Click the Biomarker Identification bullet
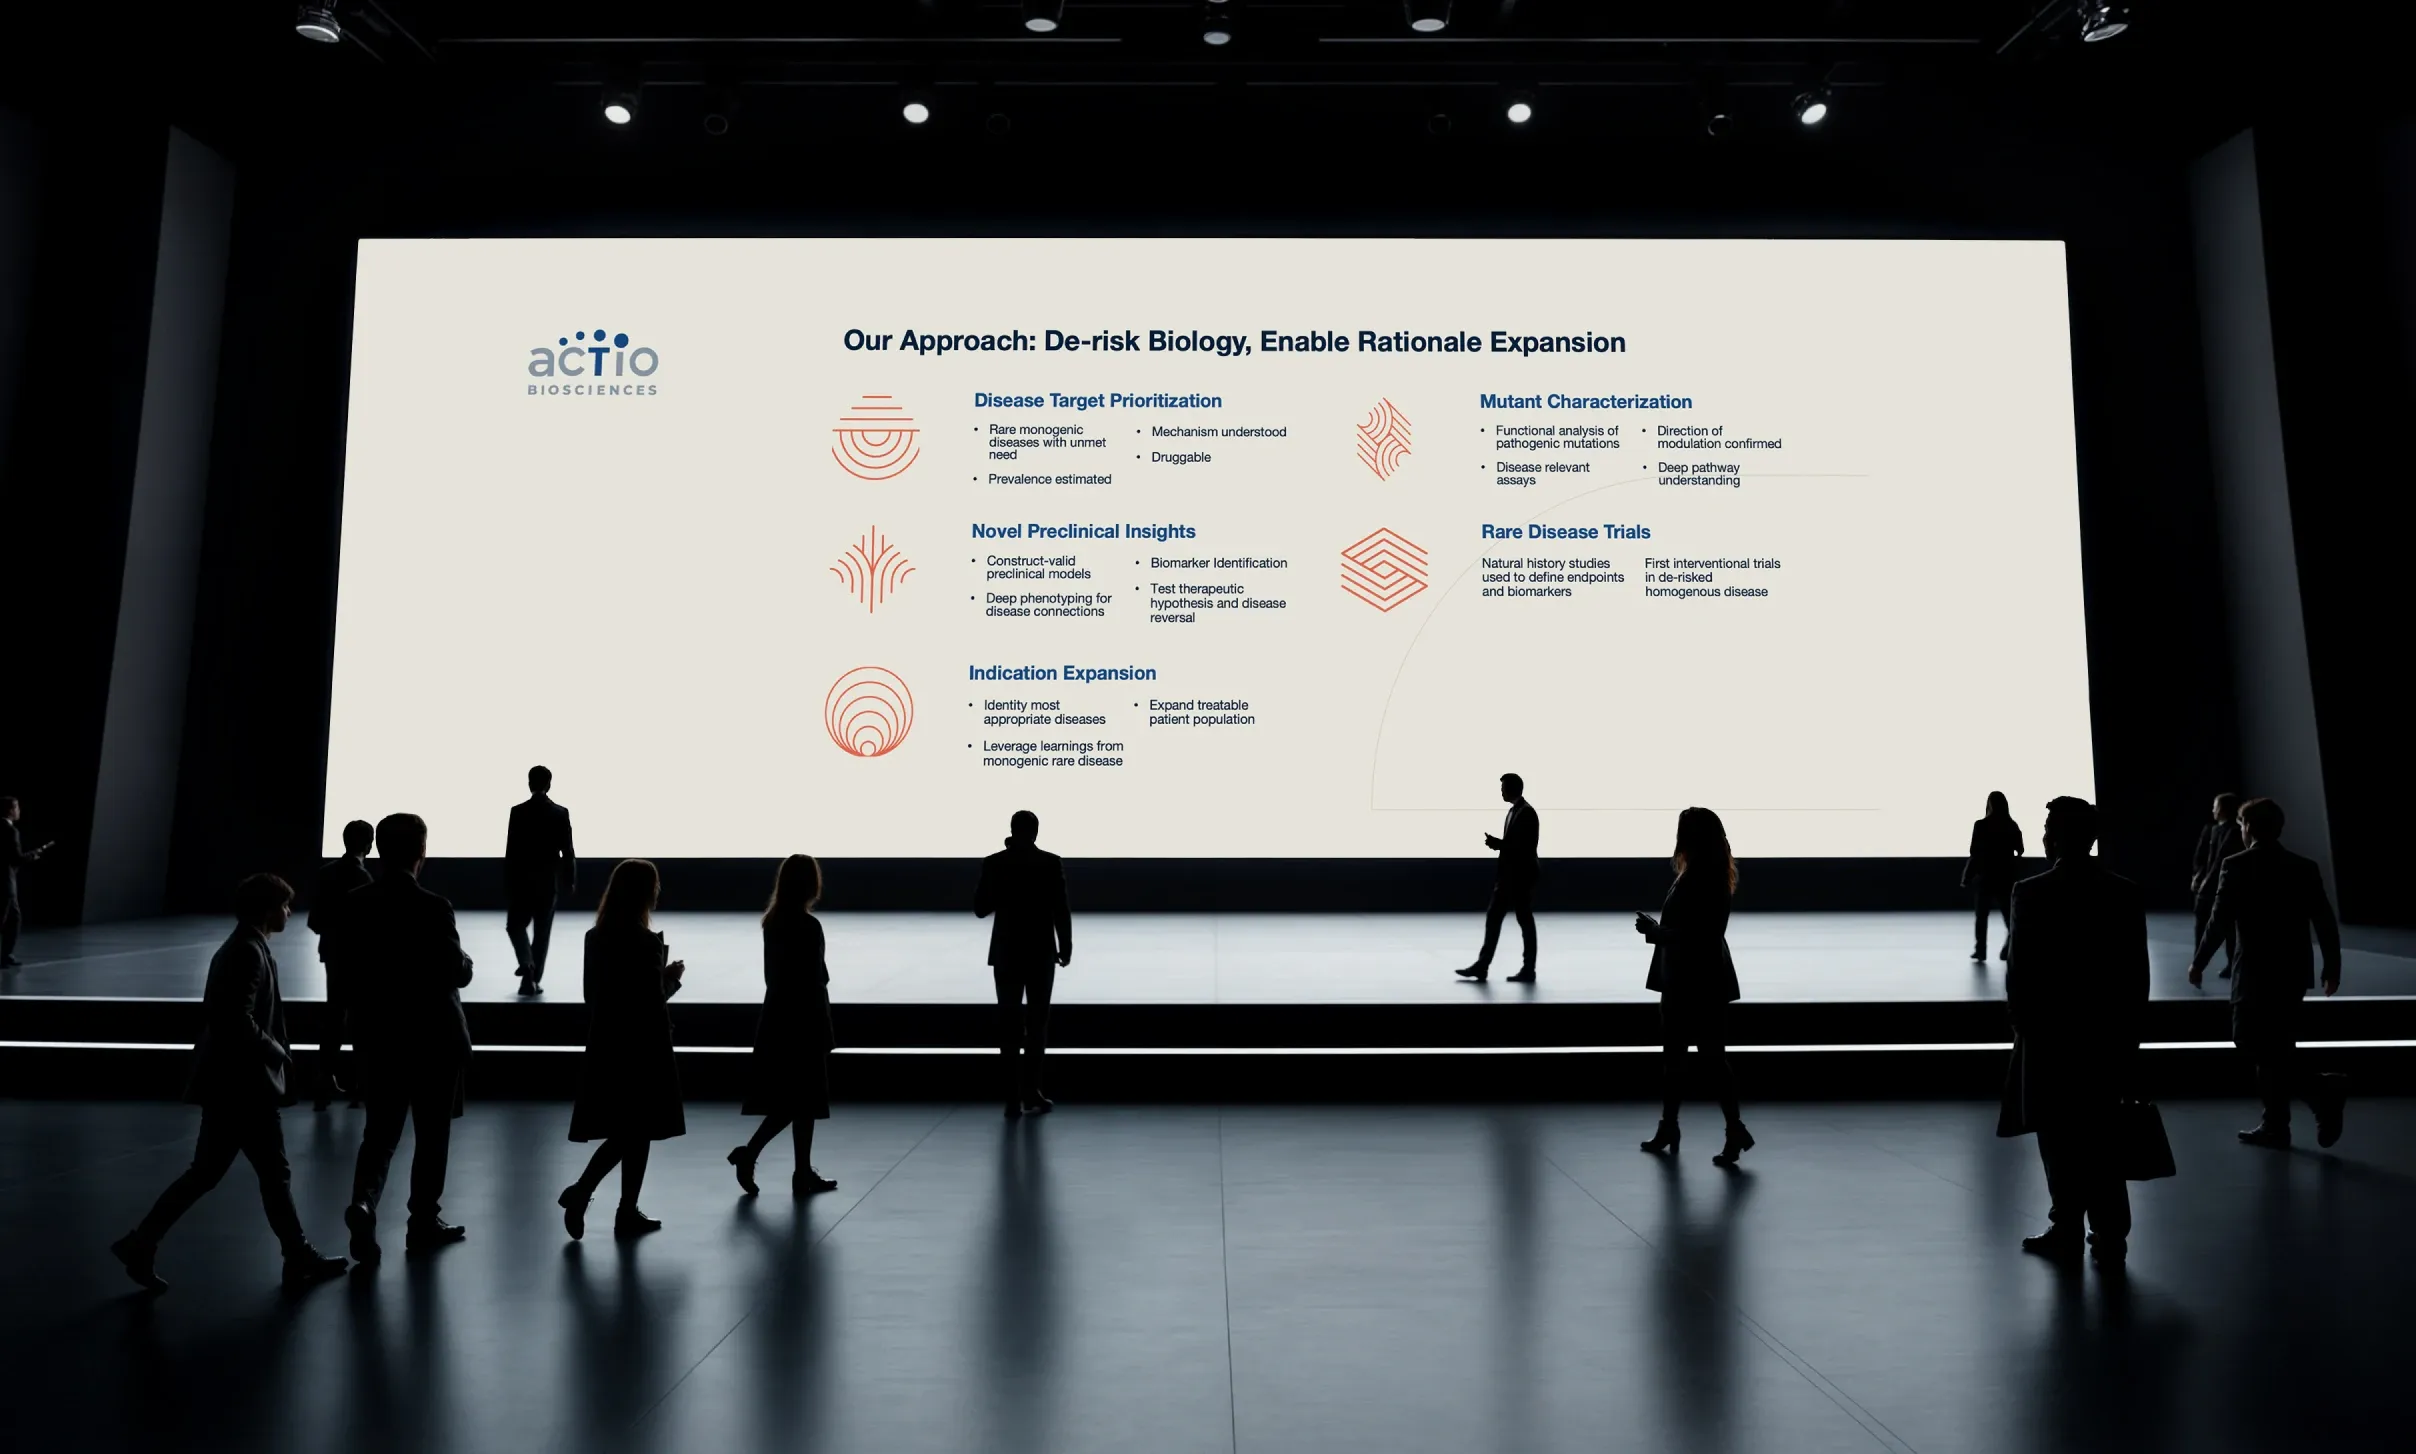 click(x=1218, y=564)
